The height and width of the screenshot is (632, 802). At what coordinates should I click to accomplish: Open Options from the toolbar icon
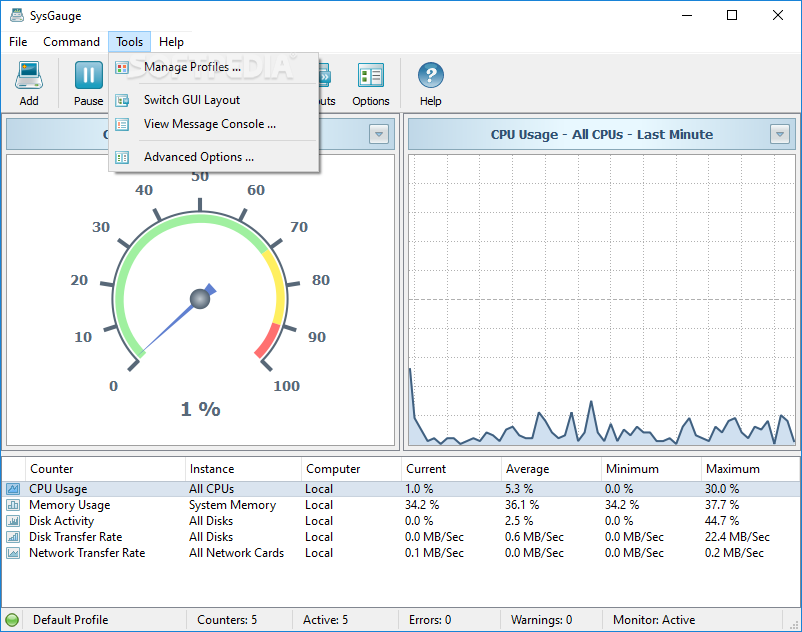pyautogui.click(x=371, y=77)
